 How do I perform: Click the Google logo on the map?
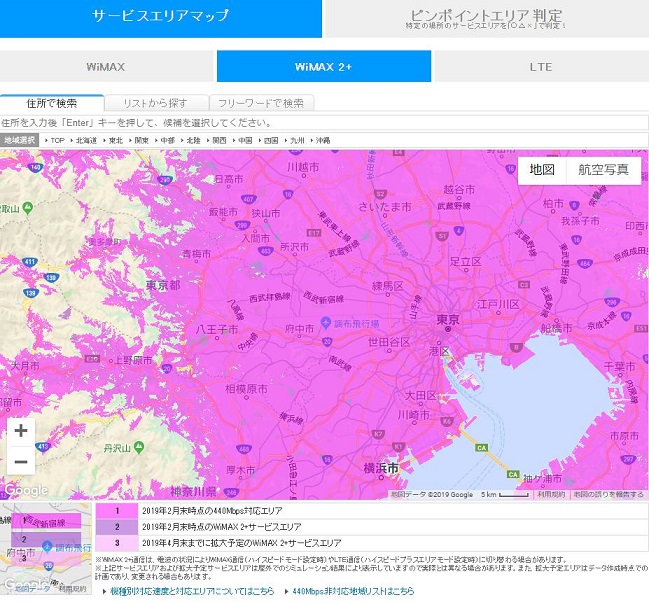coord(26,490)
